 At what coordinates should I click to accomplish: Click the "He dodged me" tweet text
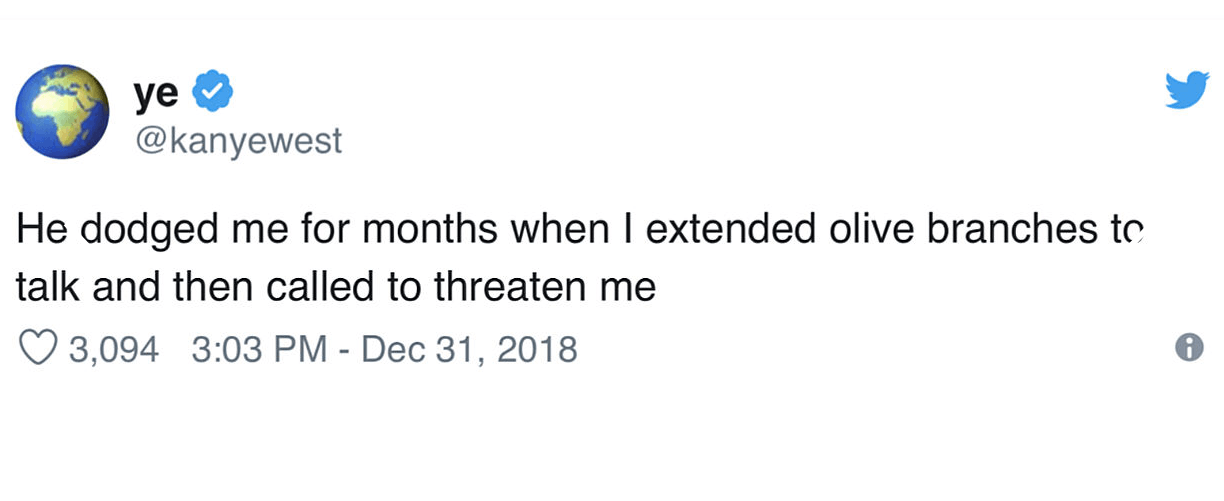[x=578, y=258]
